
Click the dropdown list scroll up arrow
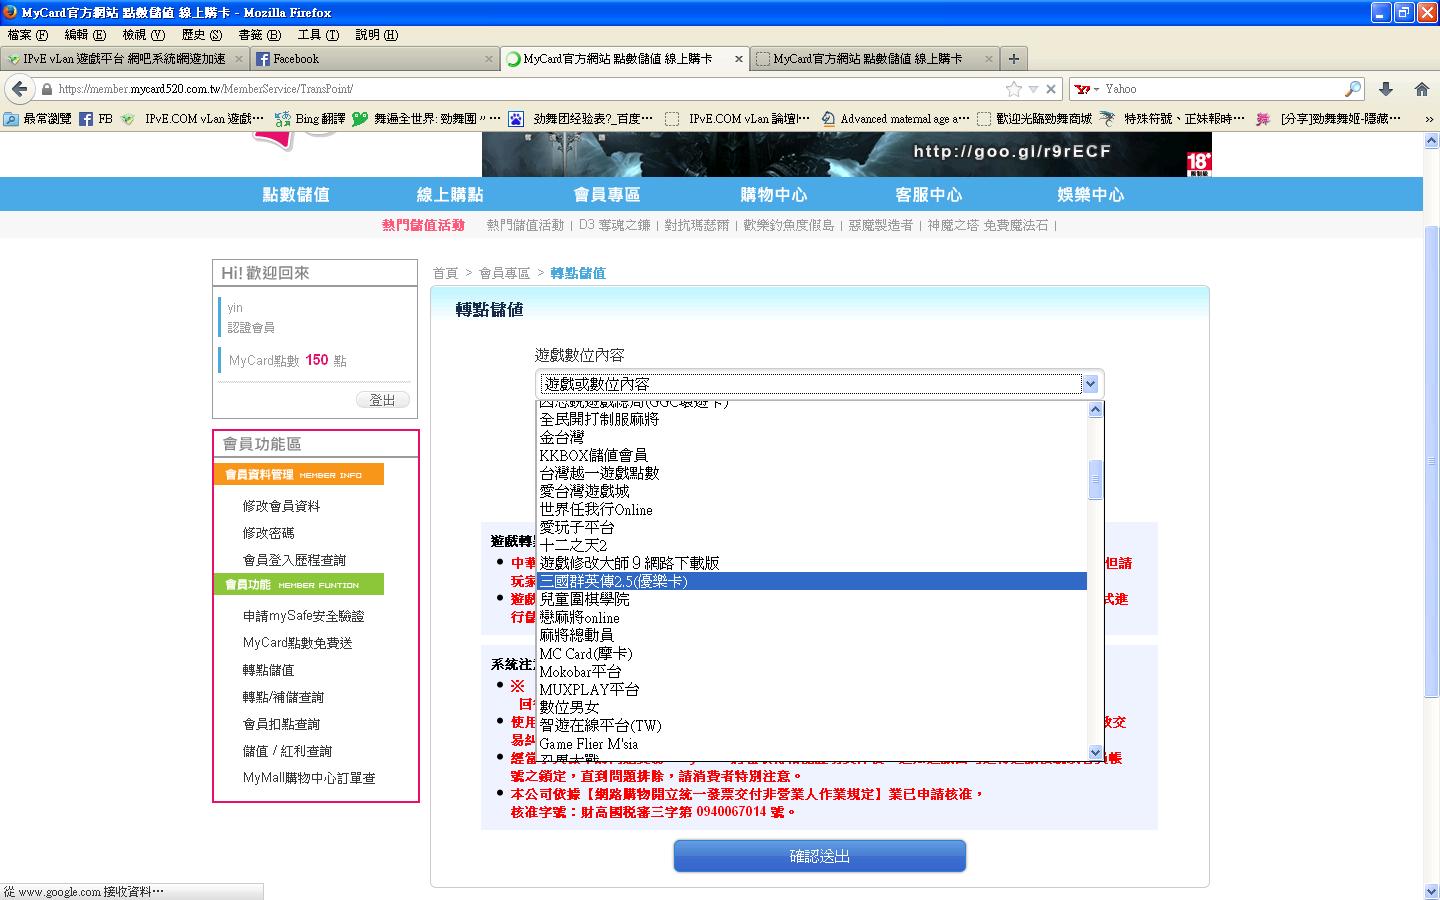coord(1095,409)
